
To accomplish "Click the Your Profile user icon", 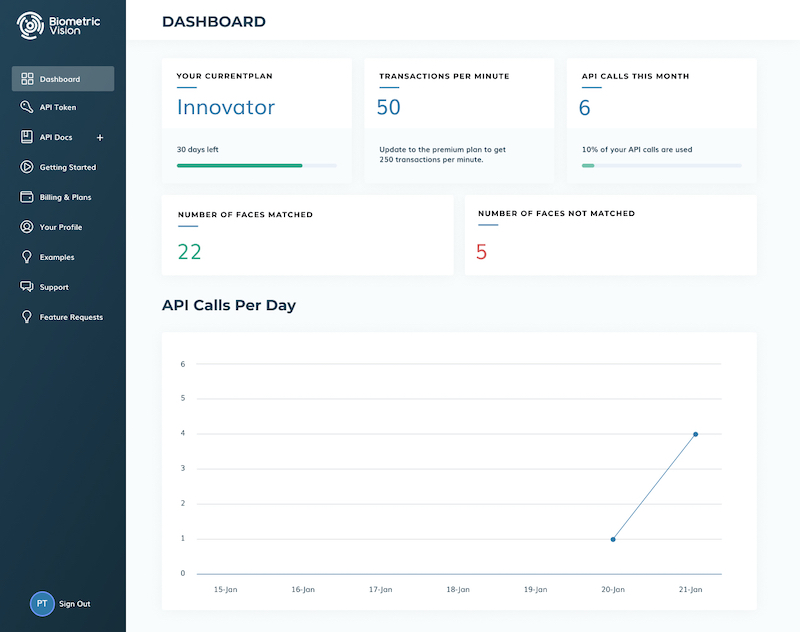I will pos(27,227).
